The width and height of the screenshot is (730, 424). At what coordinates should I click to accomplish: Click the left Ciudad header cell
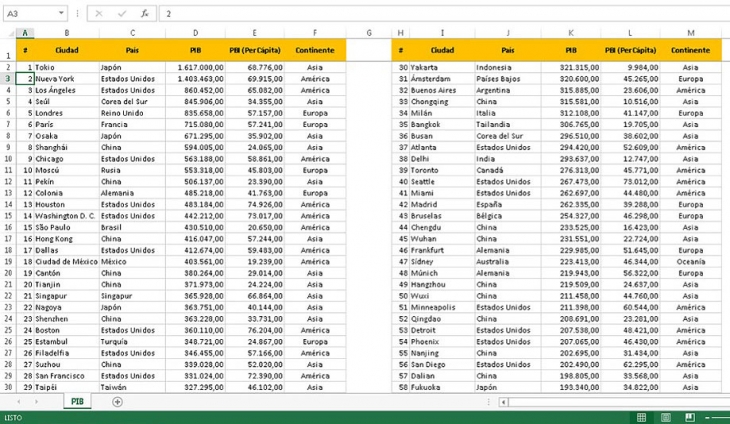pyautogui.click(x=67, y=50)
